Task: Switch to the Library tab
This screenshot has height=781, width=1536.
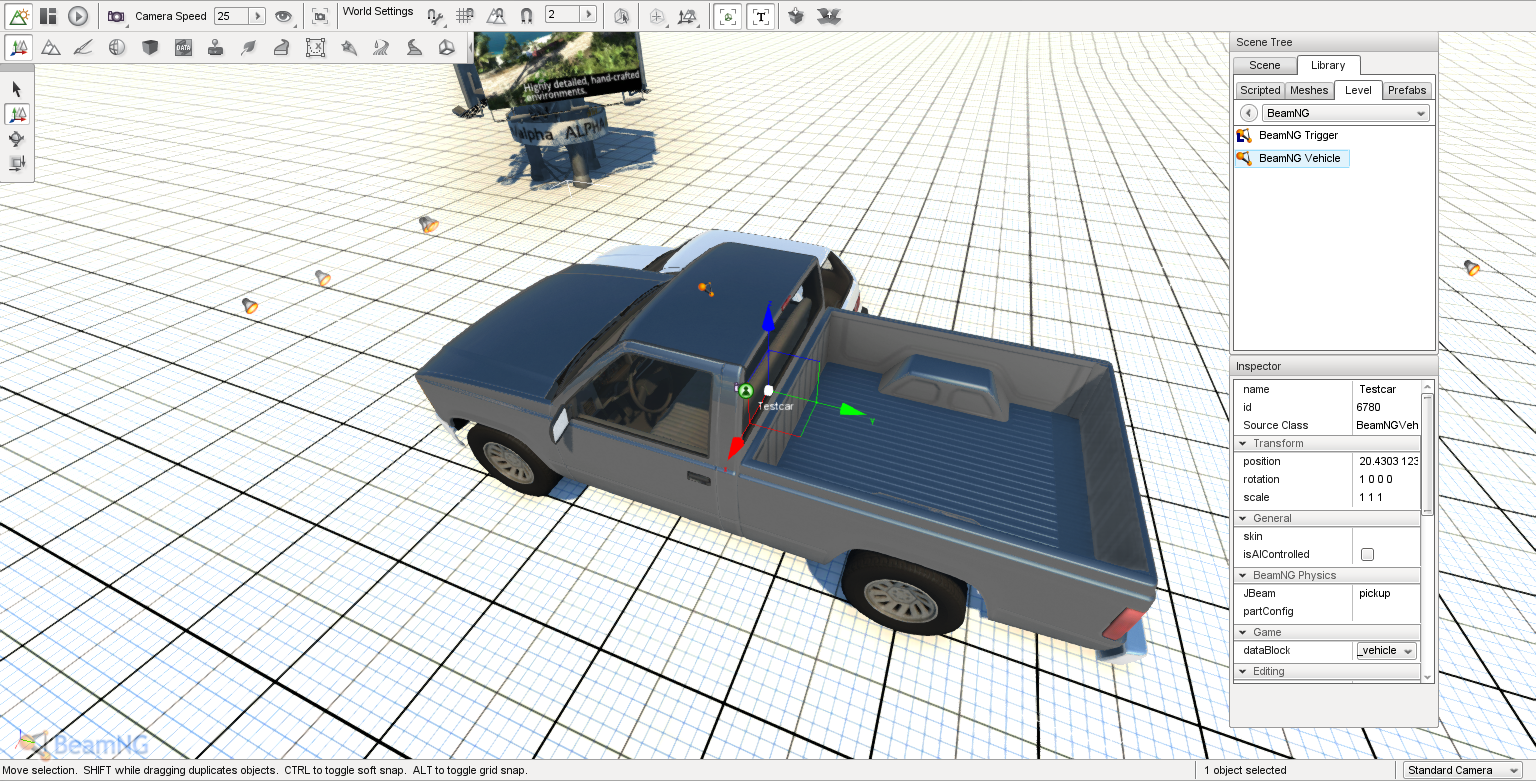Action: tap(1328, 65)
